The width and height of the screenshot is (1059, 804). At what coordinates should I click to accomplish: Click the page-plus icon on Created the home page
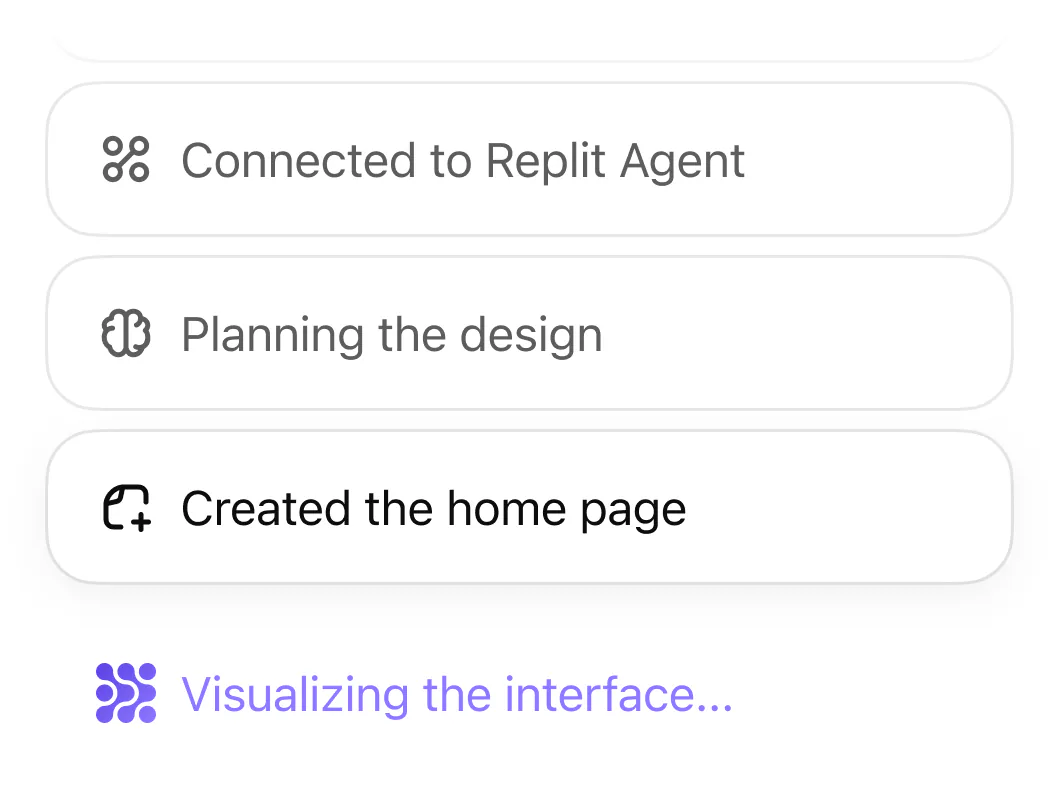coord(126,508)
